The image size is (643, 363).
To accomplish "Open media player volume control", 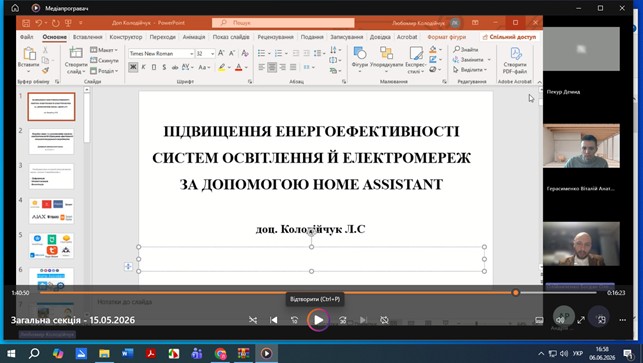I will coord(560,320).
